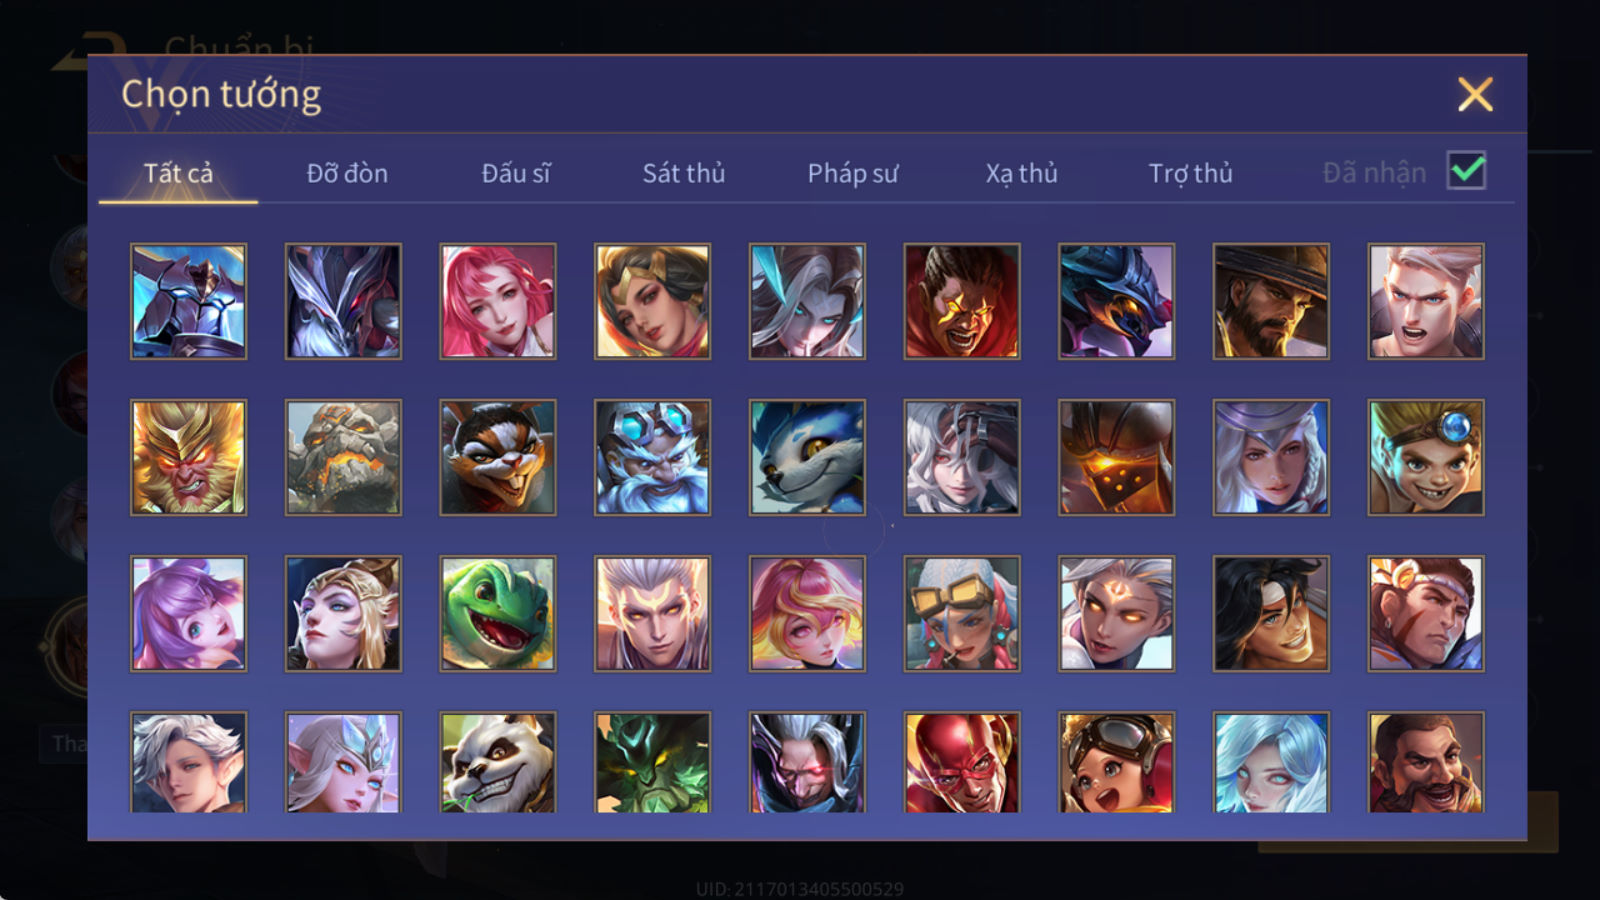1600x900 pixels.
Task: Pick the panda hero portrait
Action: click(x=498, y=762)
